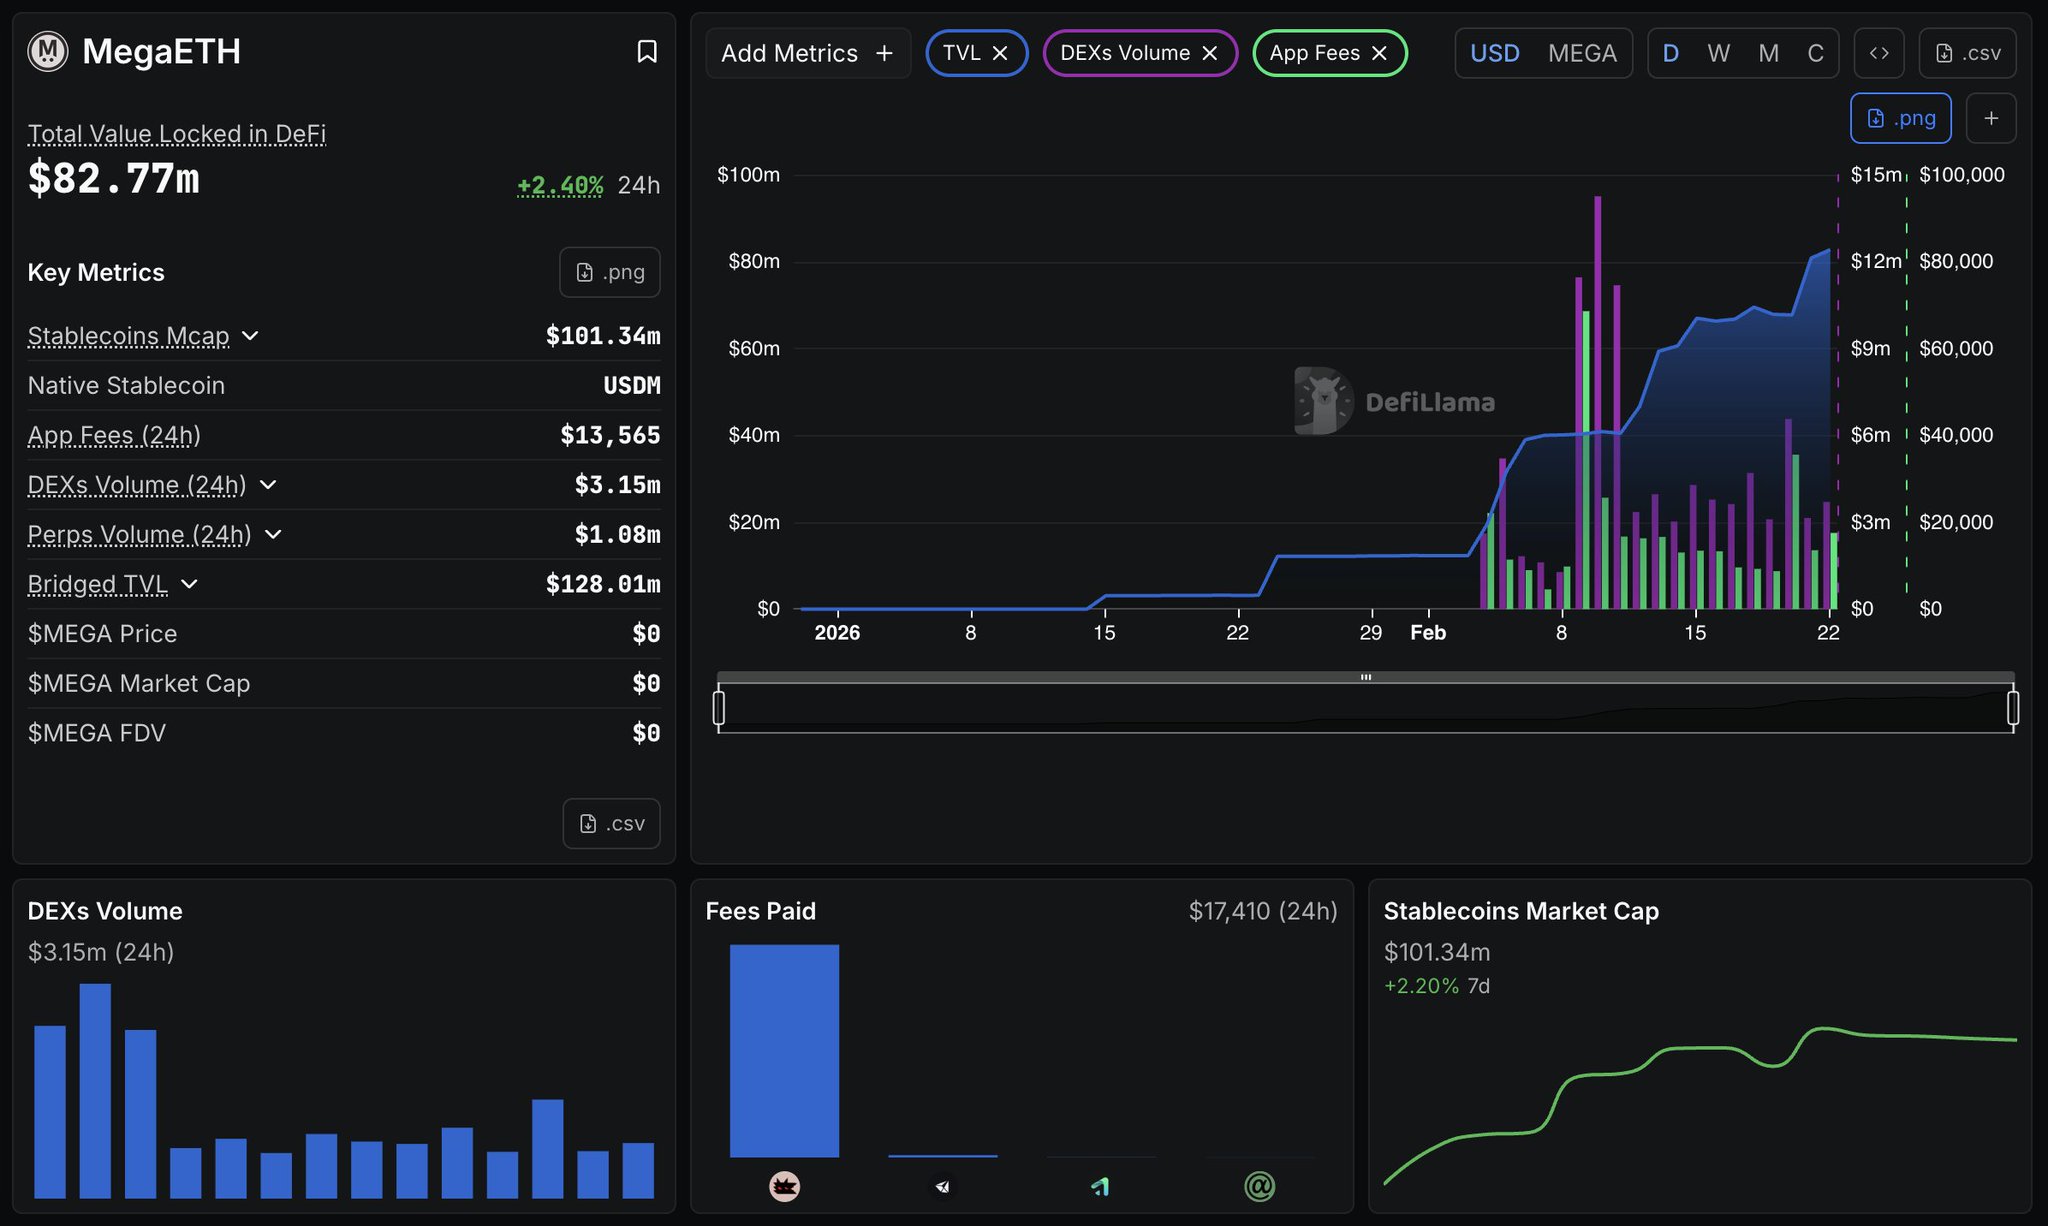Expand the DEXs Volume (24h) row
Image resolution: width=2048 pixels, height=1226 pixels.
[268, 485]
